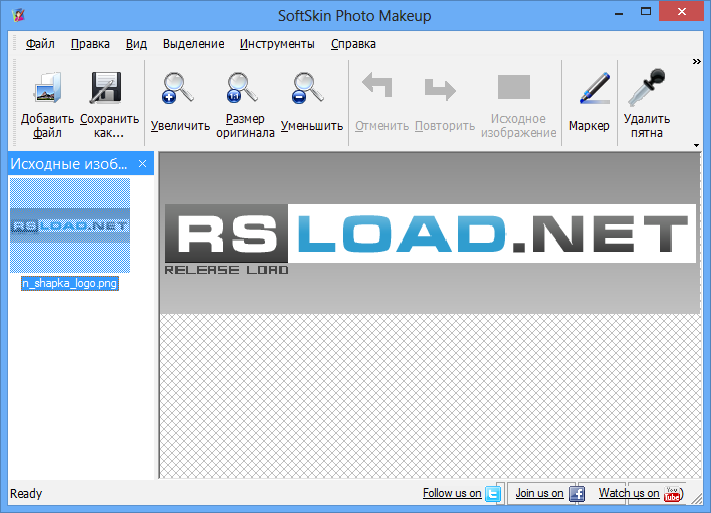Click the Повторить redo arrow
Screen dimensions: 711x513
coord(440,89)
